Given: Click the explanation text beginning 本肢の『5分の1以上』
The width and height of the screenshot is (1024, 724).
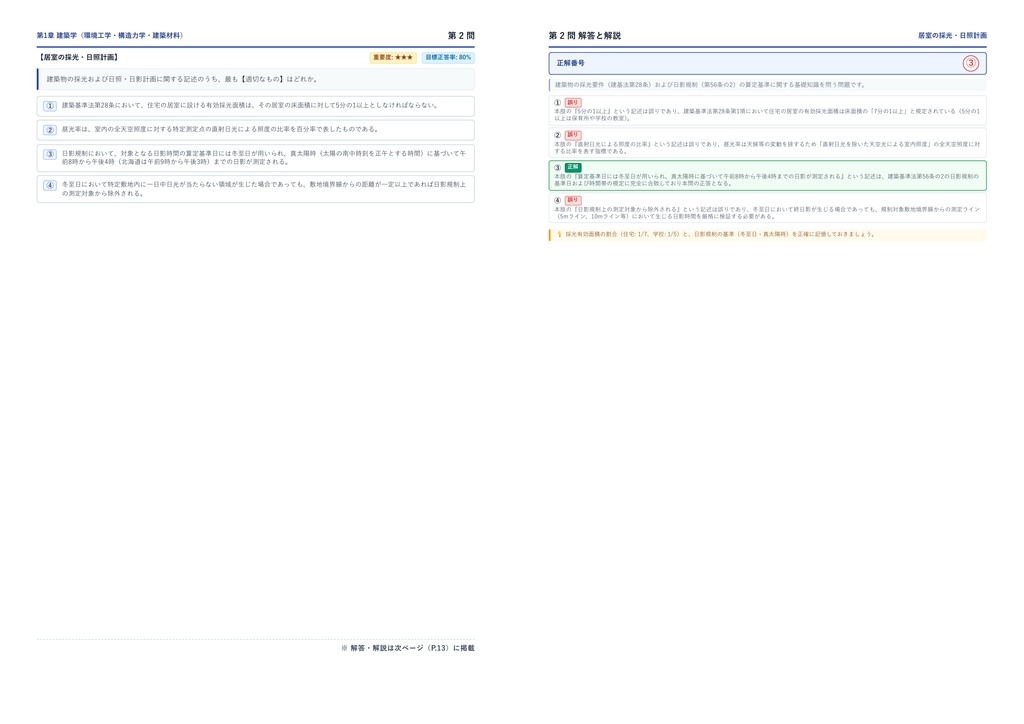Looking at the screenshot, I should tap(767, 115).
